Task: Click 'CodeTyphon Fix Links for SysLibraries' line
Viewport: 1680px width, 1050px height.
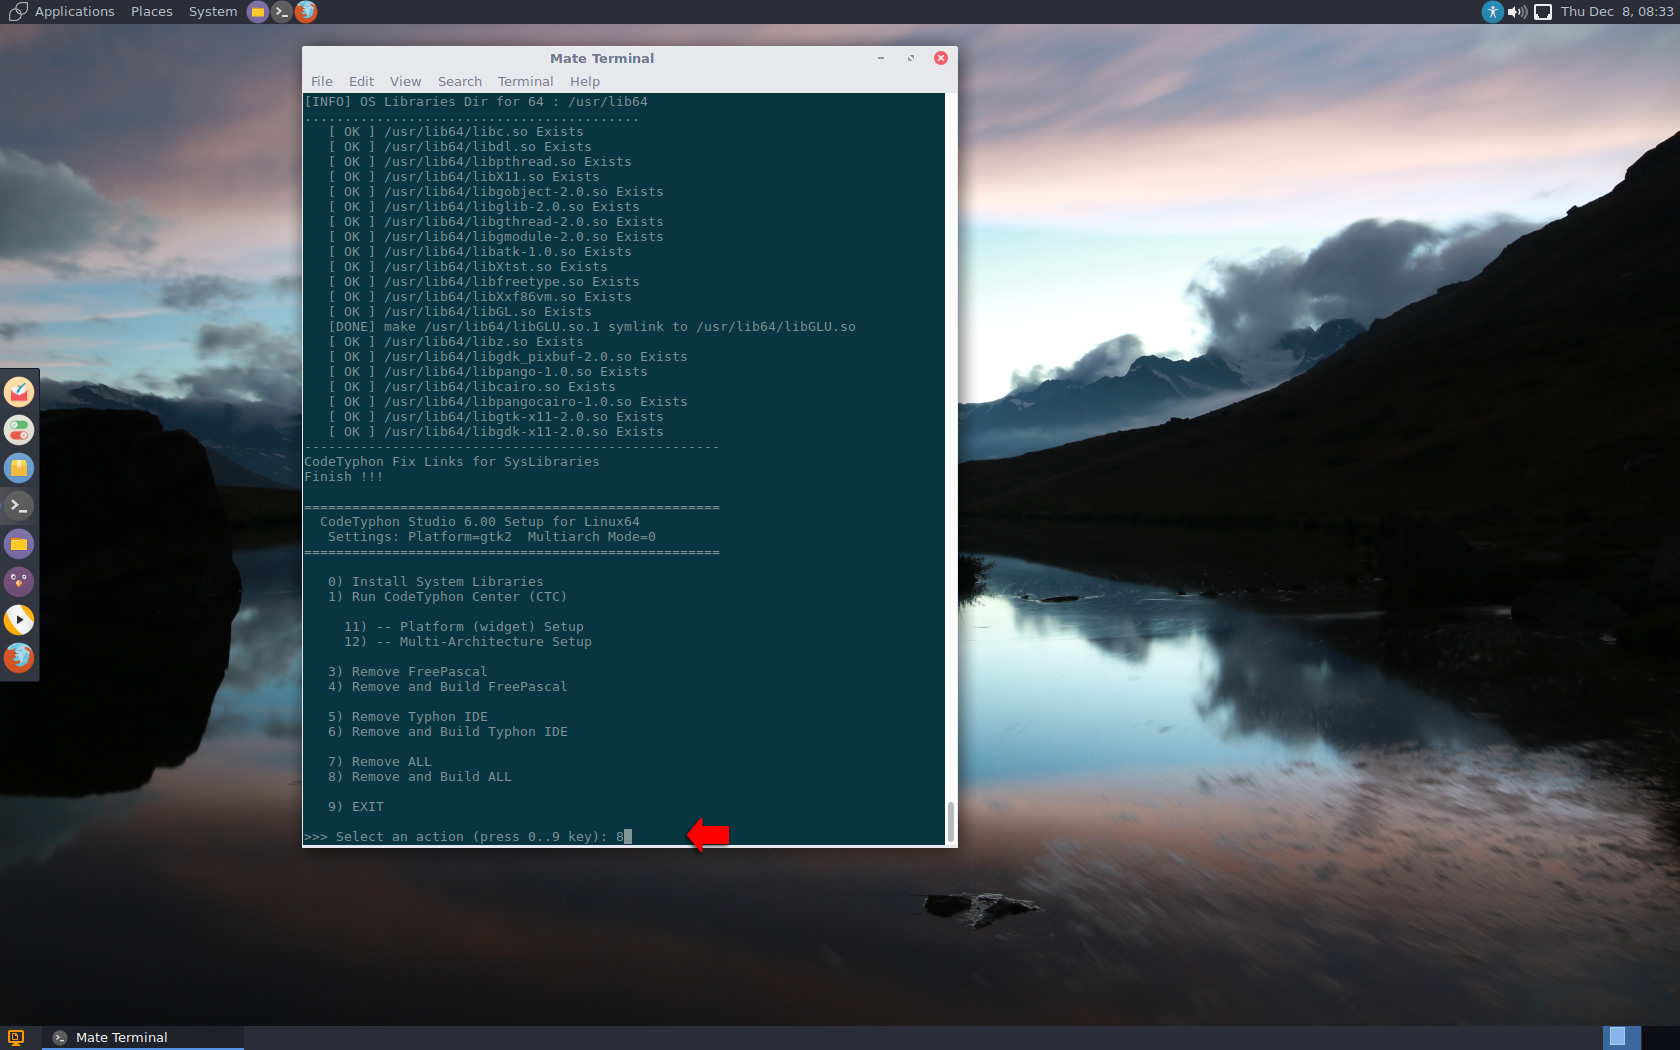Action: pos(452,462)
